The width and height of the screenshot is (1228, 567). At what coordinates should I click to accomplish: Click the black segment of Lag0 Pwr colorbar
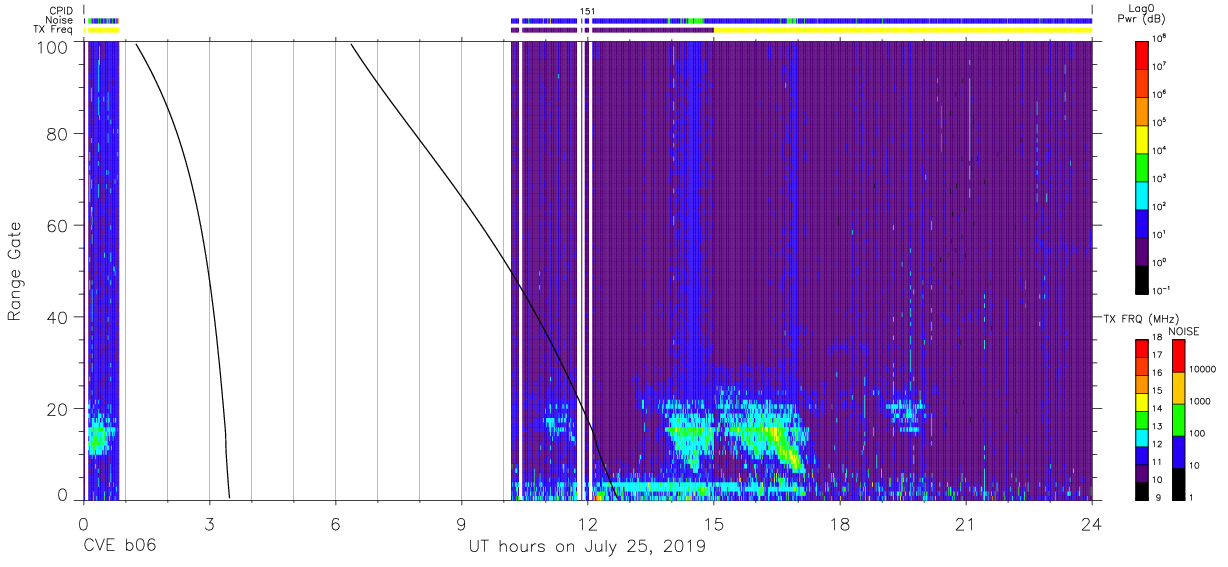(1142, 278)
